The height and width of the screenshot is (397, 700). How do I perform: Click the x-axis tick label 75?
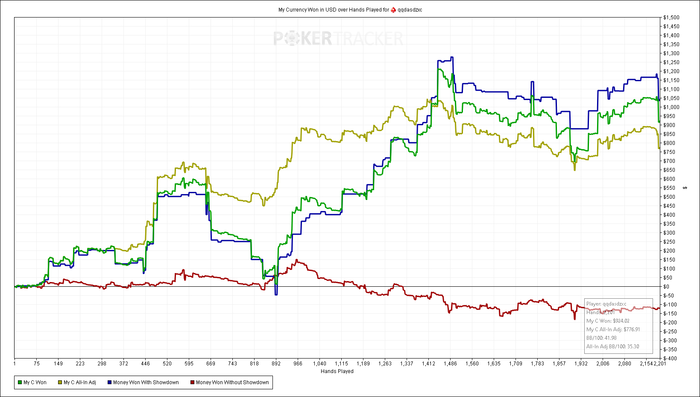(x=37, y=364)
